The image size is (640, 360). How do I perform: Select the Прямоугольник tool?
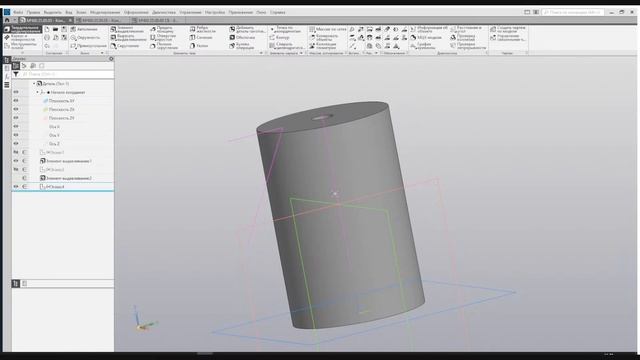pyautogui.click(x=89, y=46)
